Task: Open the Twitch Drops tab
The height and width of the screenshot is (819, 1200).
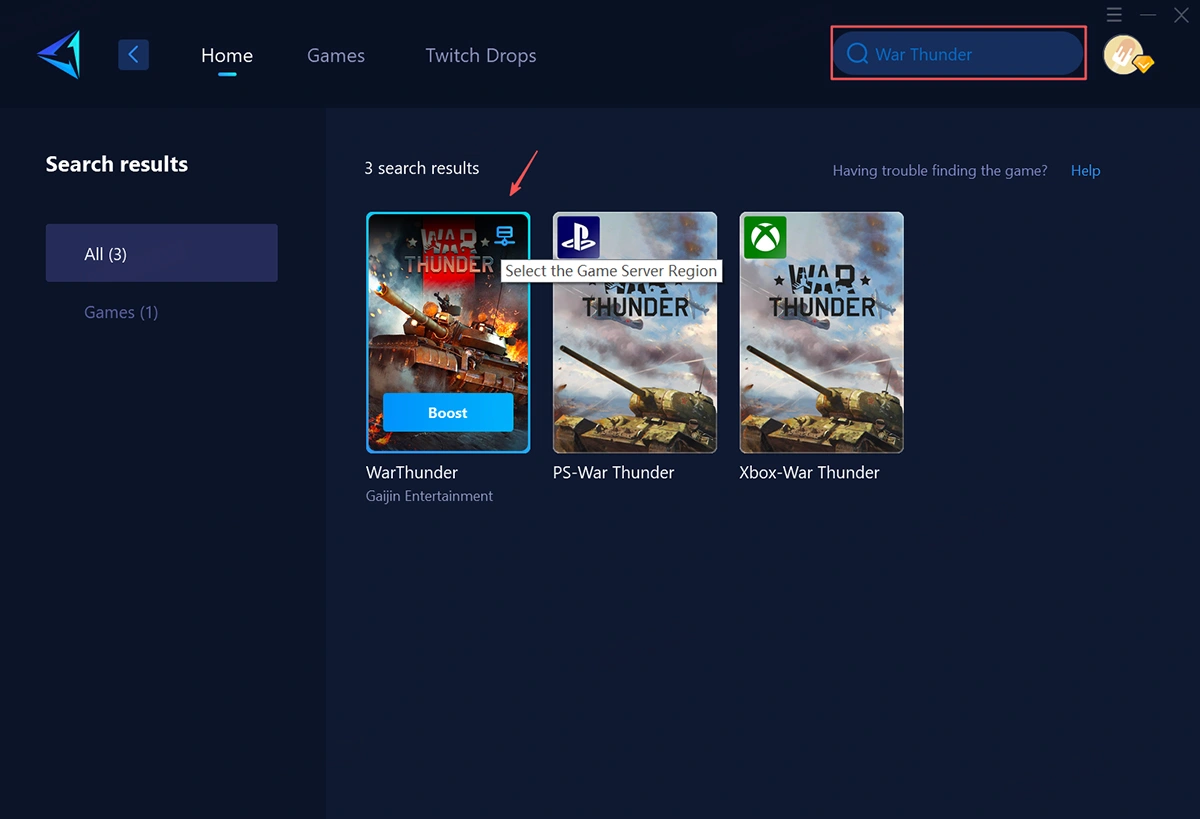Action: coord(481,55)
